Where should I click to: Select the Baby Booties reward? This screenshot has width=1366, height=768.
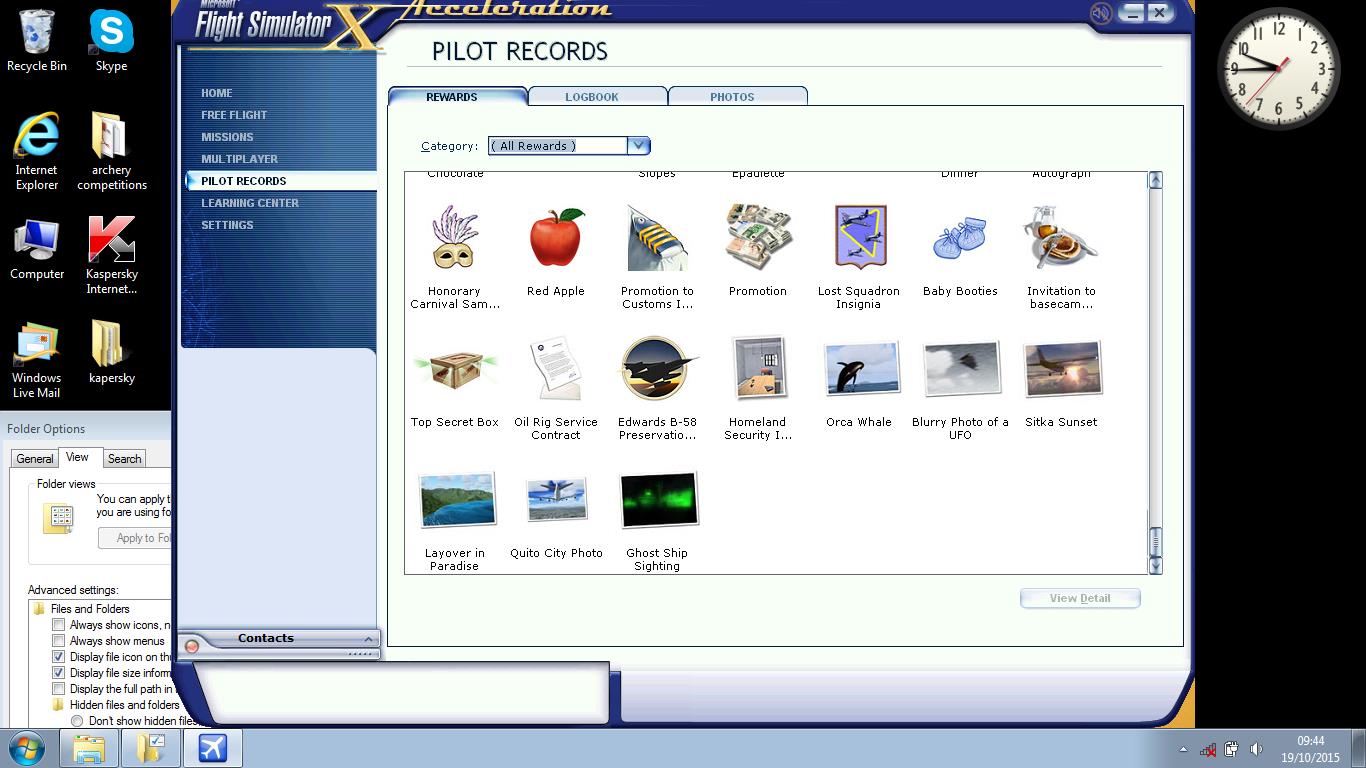click(960, 240)
